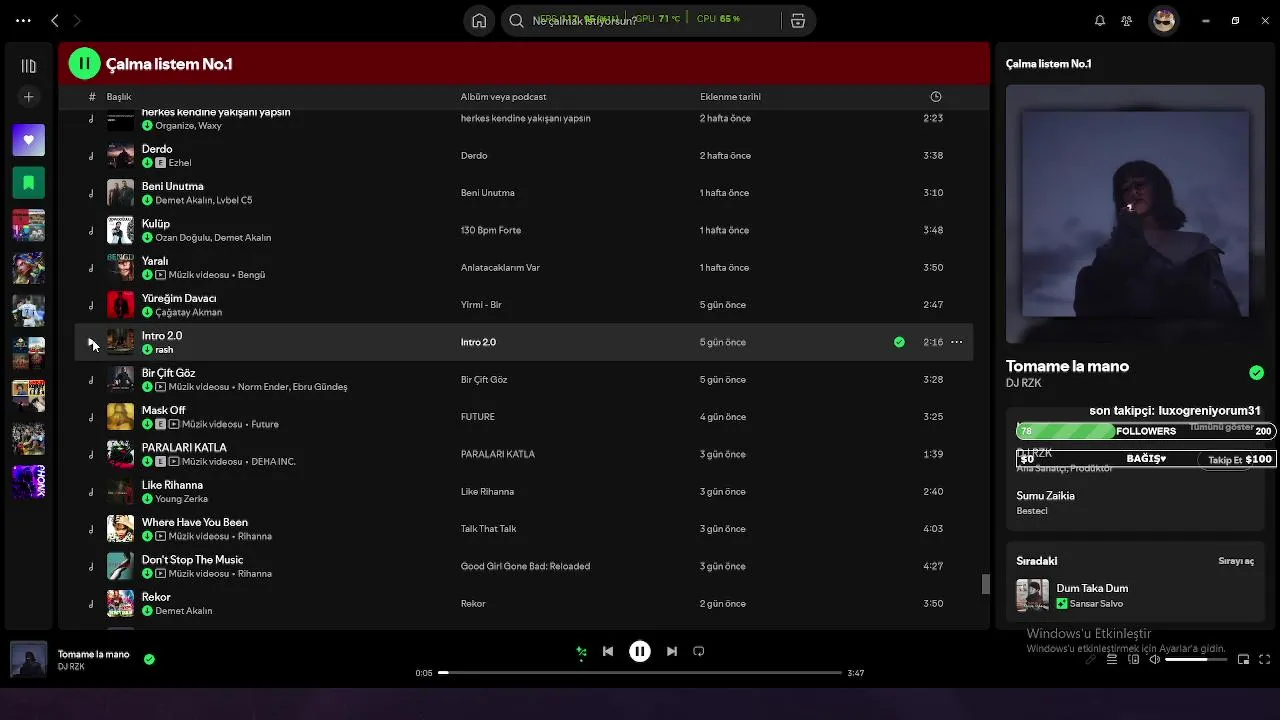Open Tomame la mano title in side panel
1280x720 pixels.
point(1067,366)
